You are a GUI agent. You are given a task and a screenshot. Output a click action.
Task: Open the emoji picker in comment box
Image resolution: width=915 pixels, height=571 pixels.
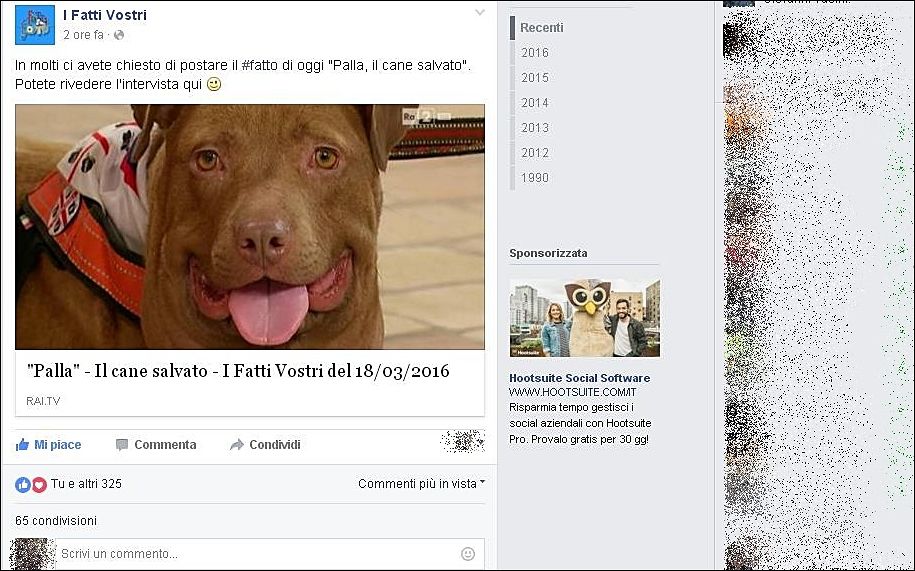point(468,553)
